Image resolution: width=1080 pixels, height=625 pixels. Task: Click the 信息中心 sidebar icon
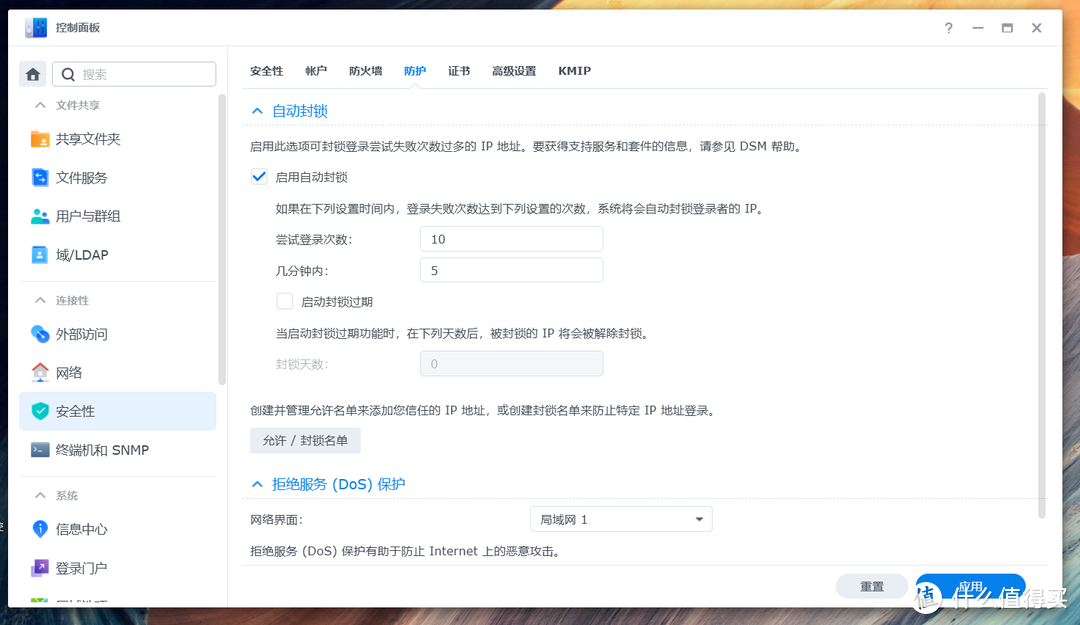40,529
